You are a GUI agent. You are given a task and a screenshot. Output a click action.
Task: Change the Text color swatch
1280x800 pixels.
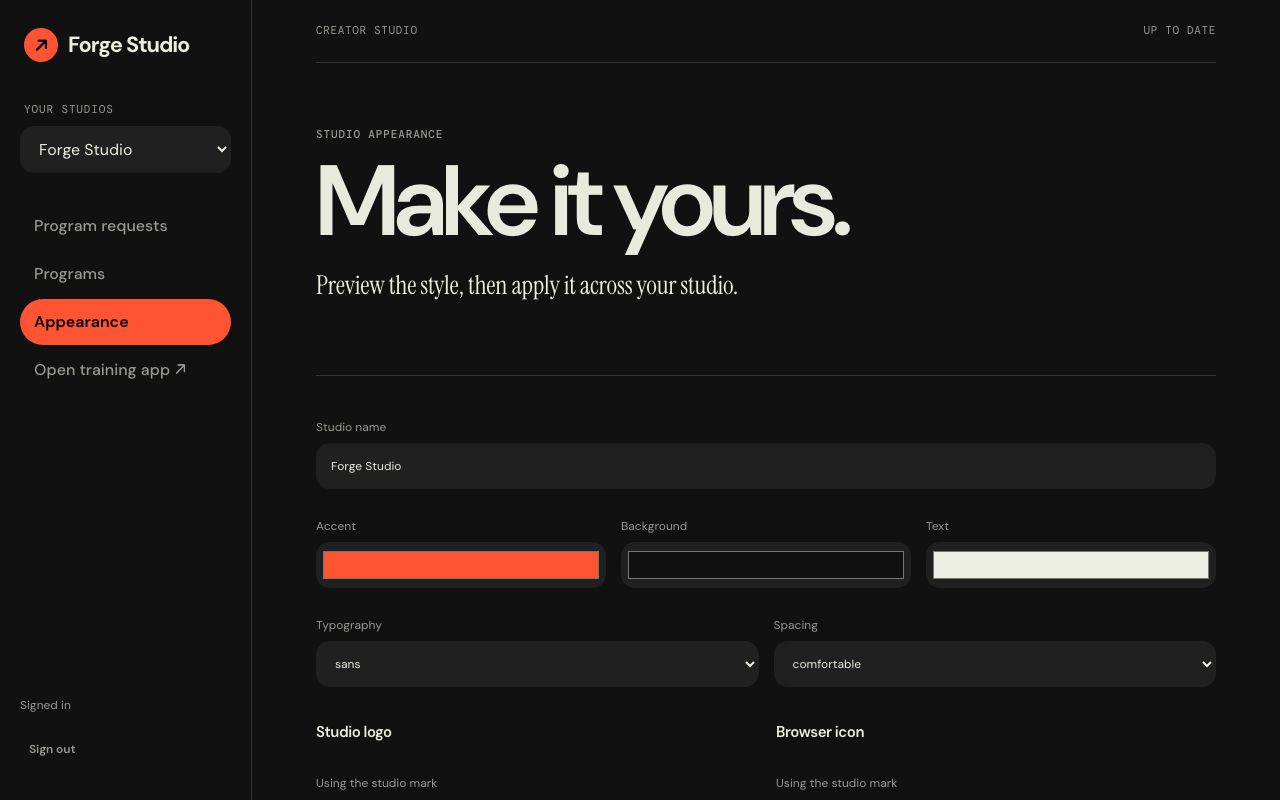click(x=1071, y=565)
